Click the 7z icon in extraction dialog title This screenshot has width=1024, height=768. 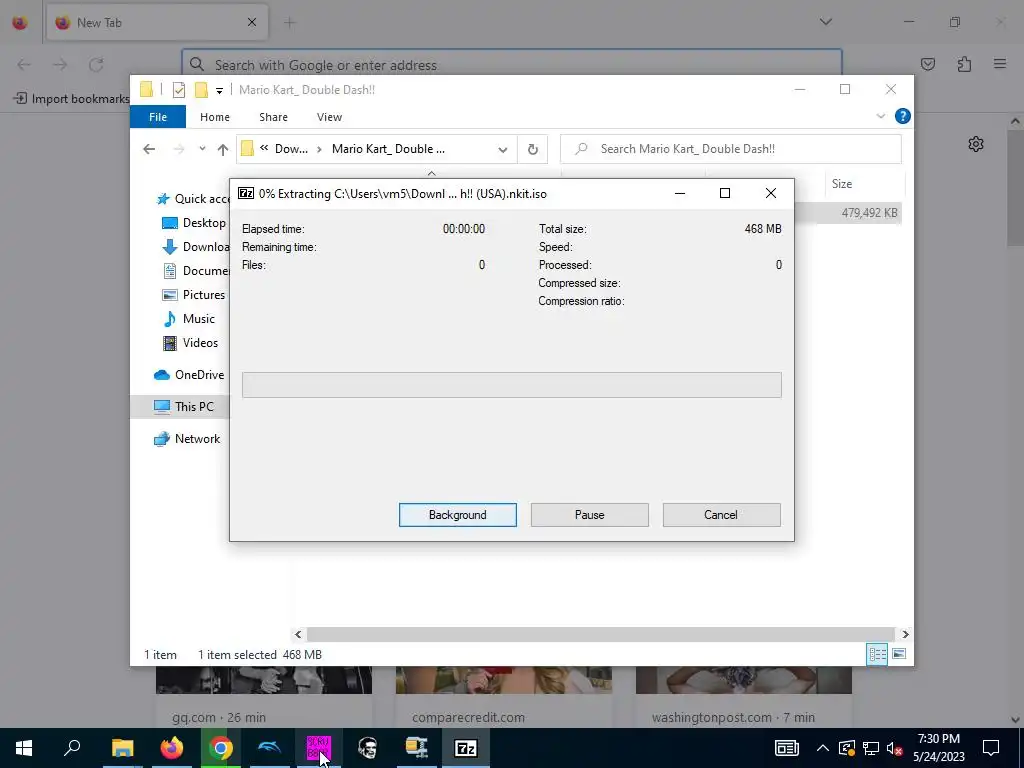coord(246,193)
